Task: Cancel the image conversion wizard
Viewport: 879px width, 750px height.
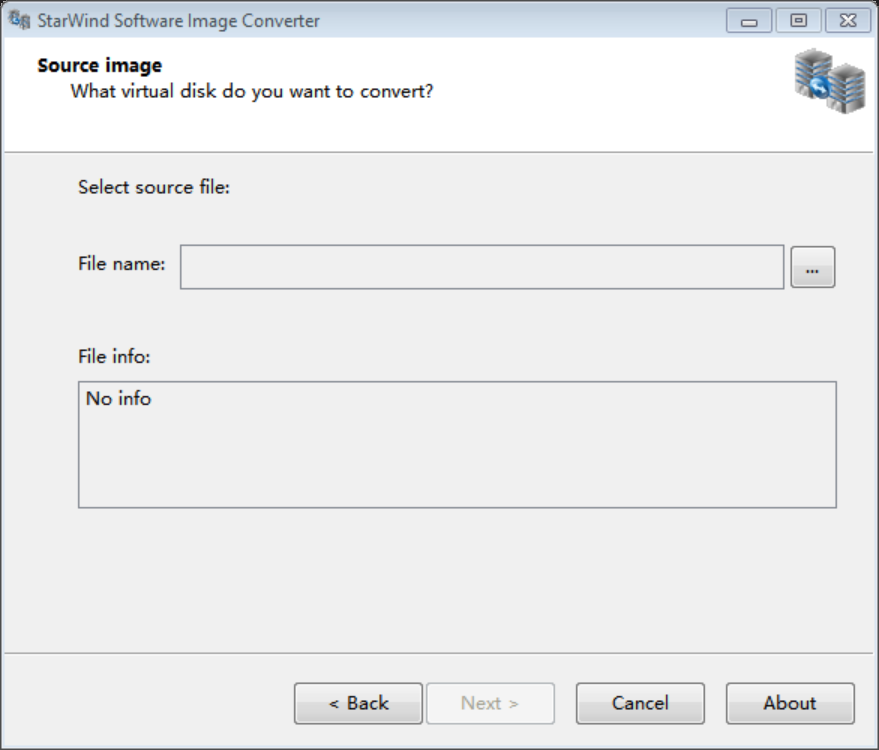Action: click(640, 703)
